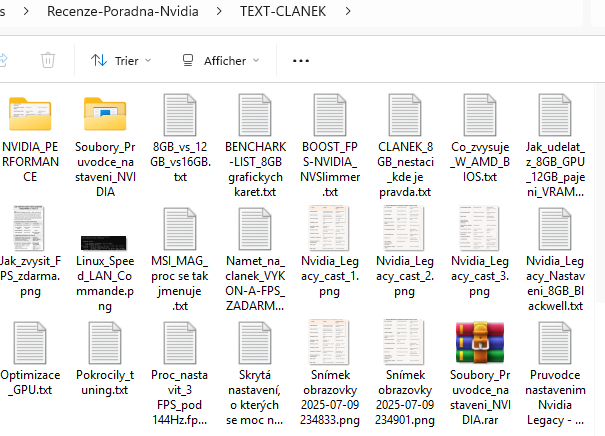Select Skrytá nastavení file icon
This screenshot has width=605, height=436.
click(255, 343)
